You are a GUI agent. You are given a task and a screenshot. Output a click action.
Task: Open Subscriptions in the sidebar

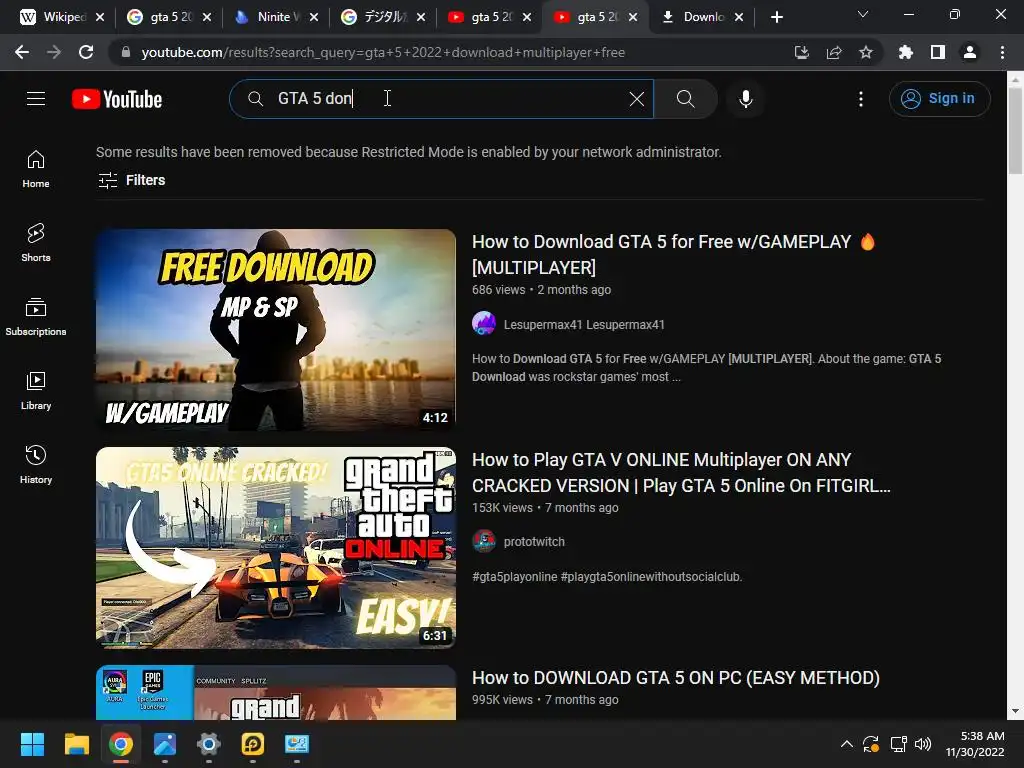36,317
